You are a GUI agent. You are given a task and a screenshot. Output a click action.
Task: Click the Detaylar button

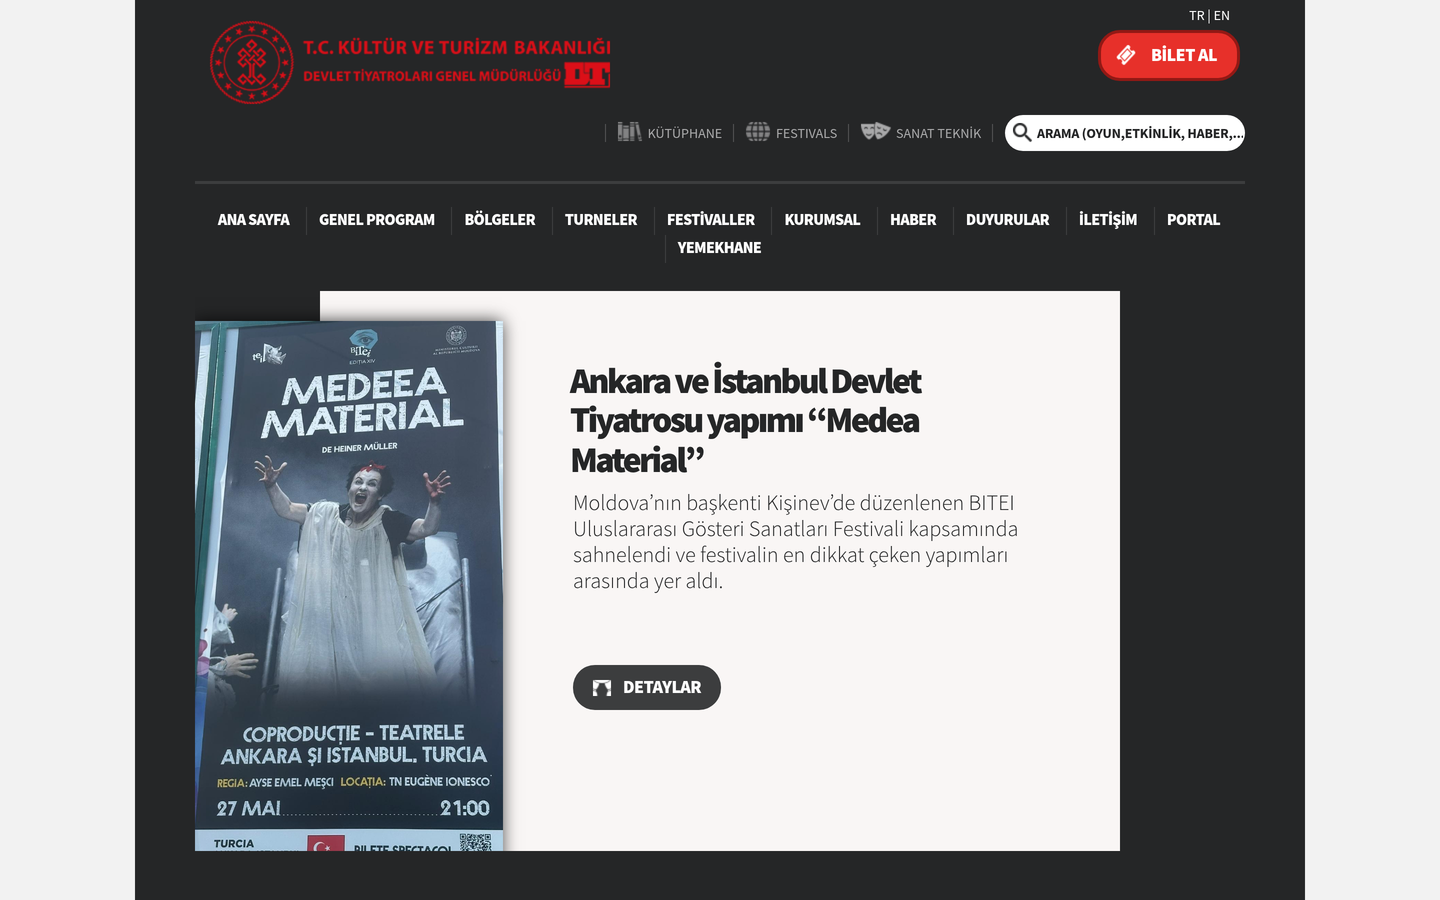(x=647, y=688)
